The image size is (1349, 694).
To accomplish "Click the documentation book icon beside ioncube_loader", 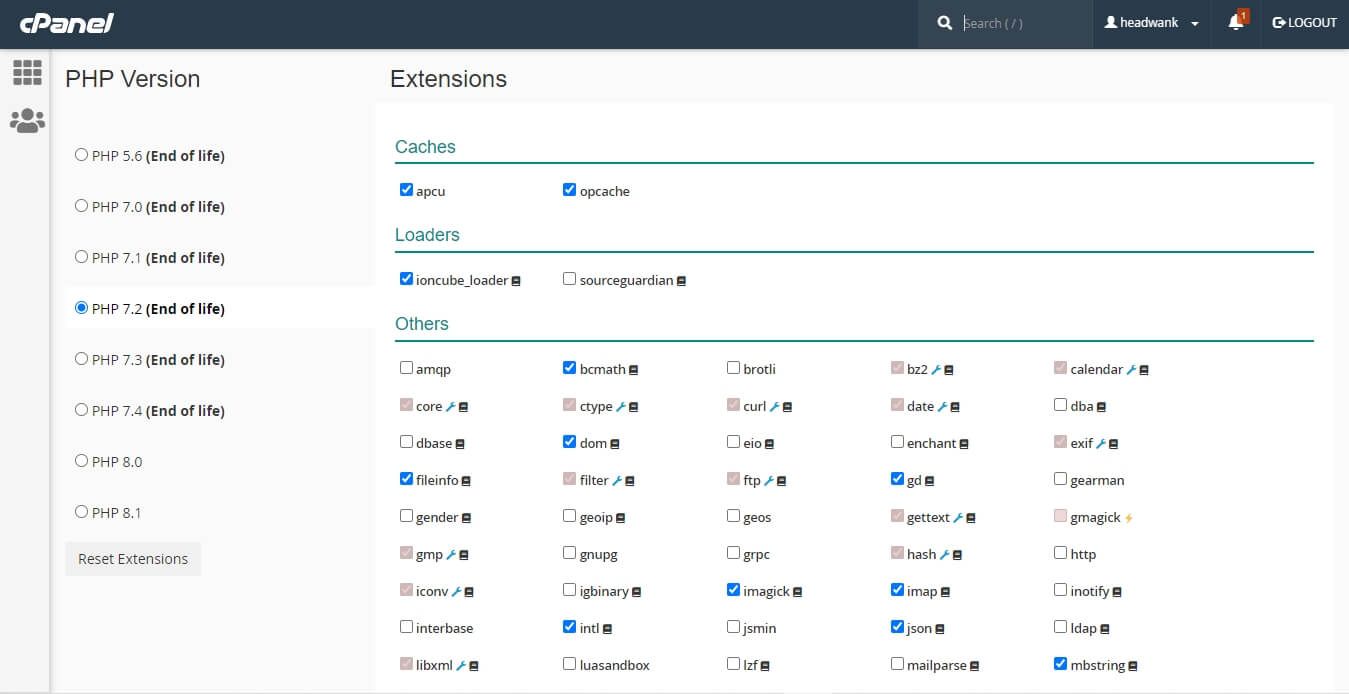I will coord(516,281).
